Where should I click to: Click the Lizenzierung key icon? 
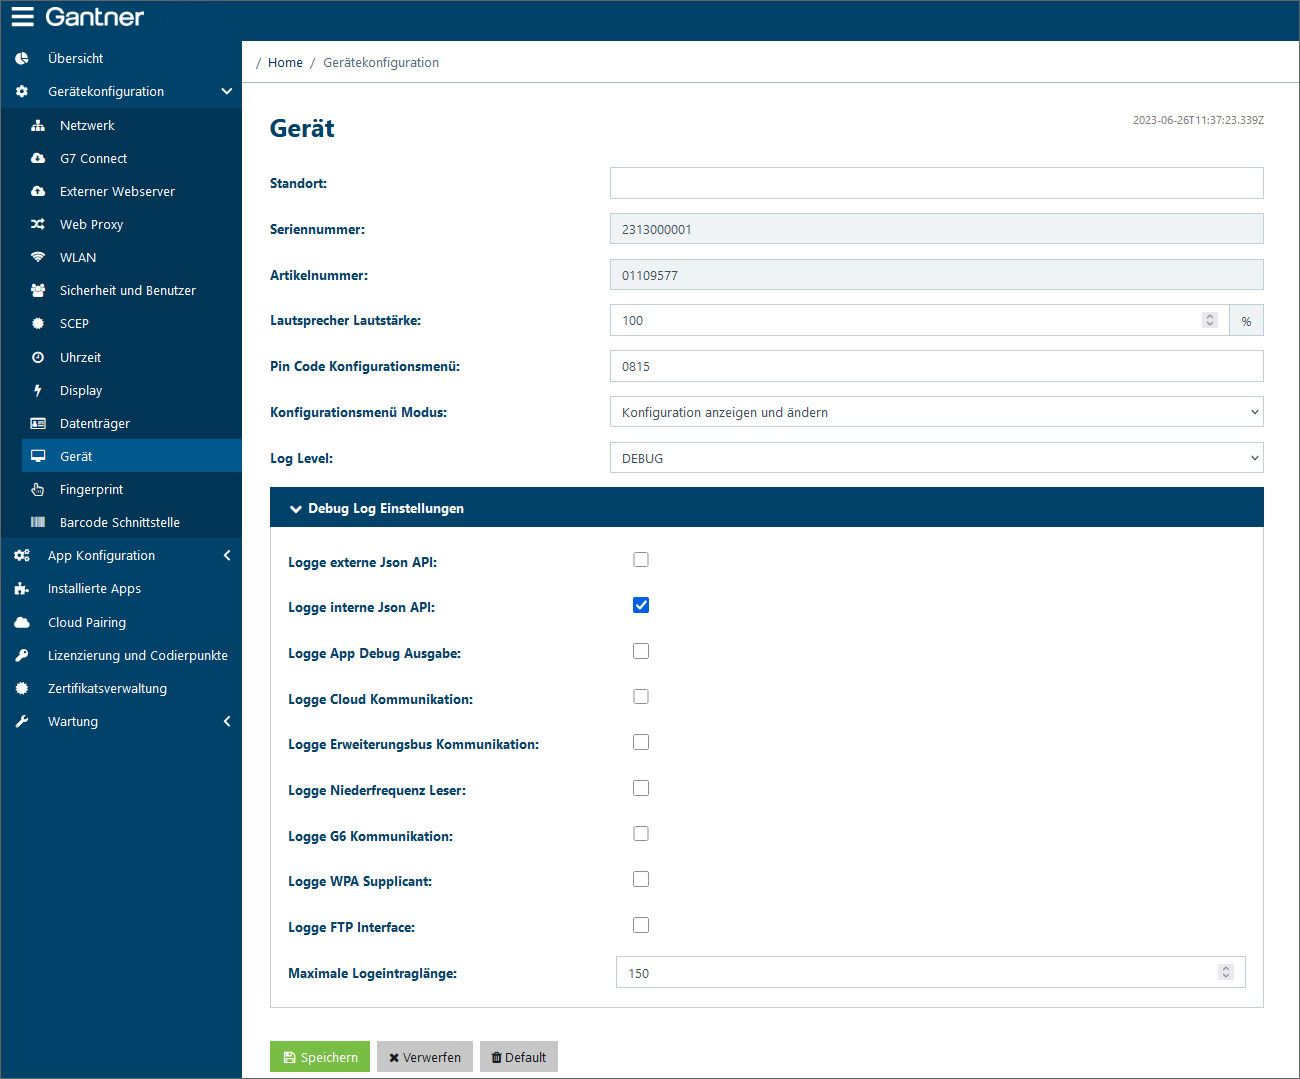(22, 655)
